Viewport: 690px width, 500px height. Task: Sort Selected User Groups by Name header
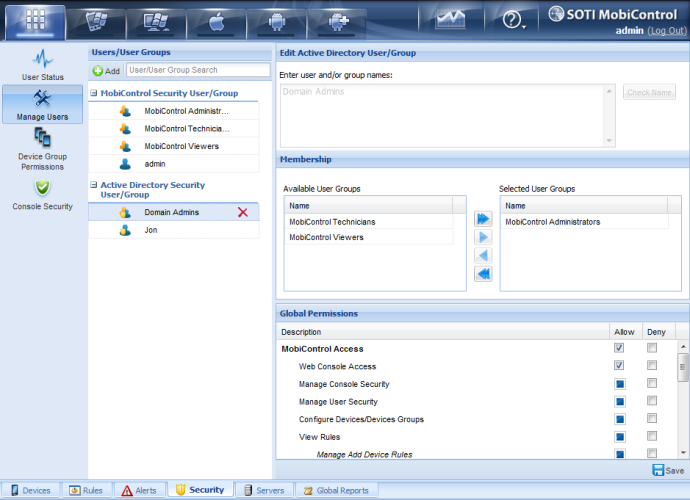584,206
